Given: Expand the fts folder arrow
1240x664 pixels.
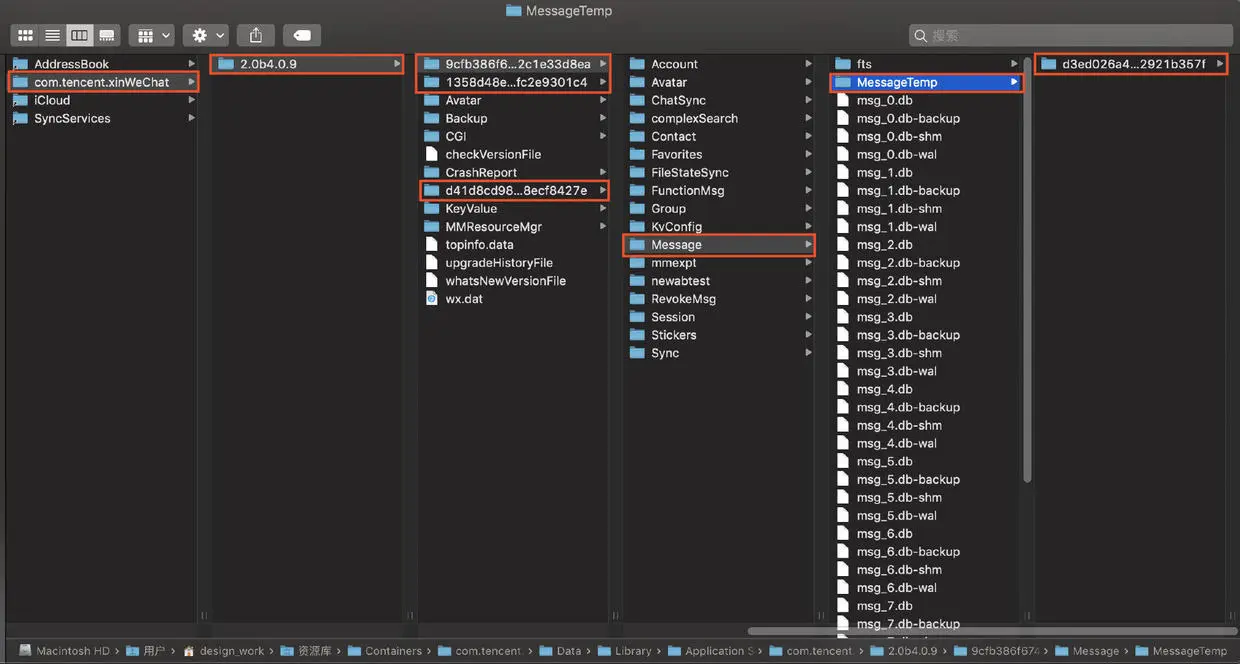Looking at the screenshot, I should point(1014,64).
